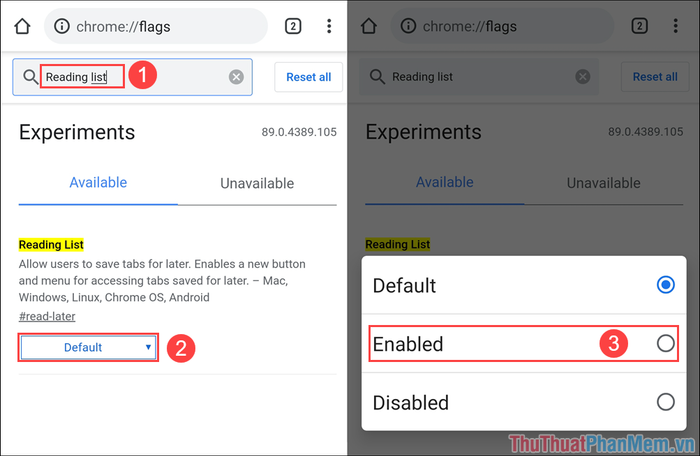Click the magnifier search icon in left panel
This screenshot has height=456, width=700.
click(x=30, y=77)
